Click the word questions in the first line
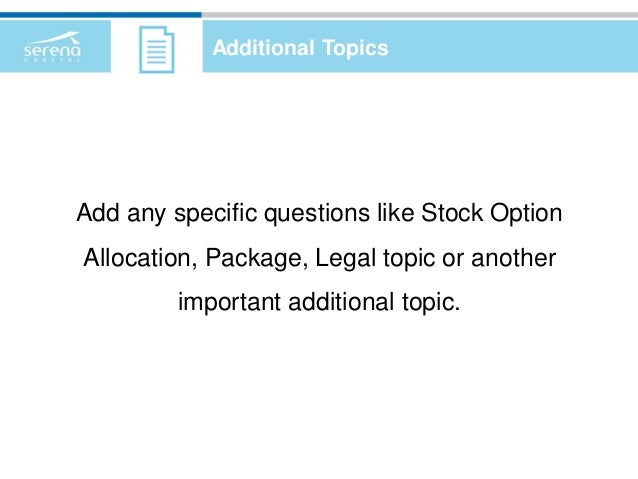The height and width of the screenshot is (479, 638). (317, 214)
